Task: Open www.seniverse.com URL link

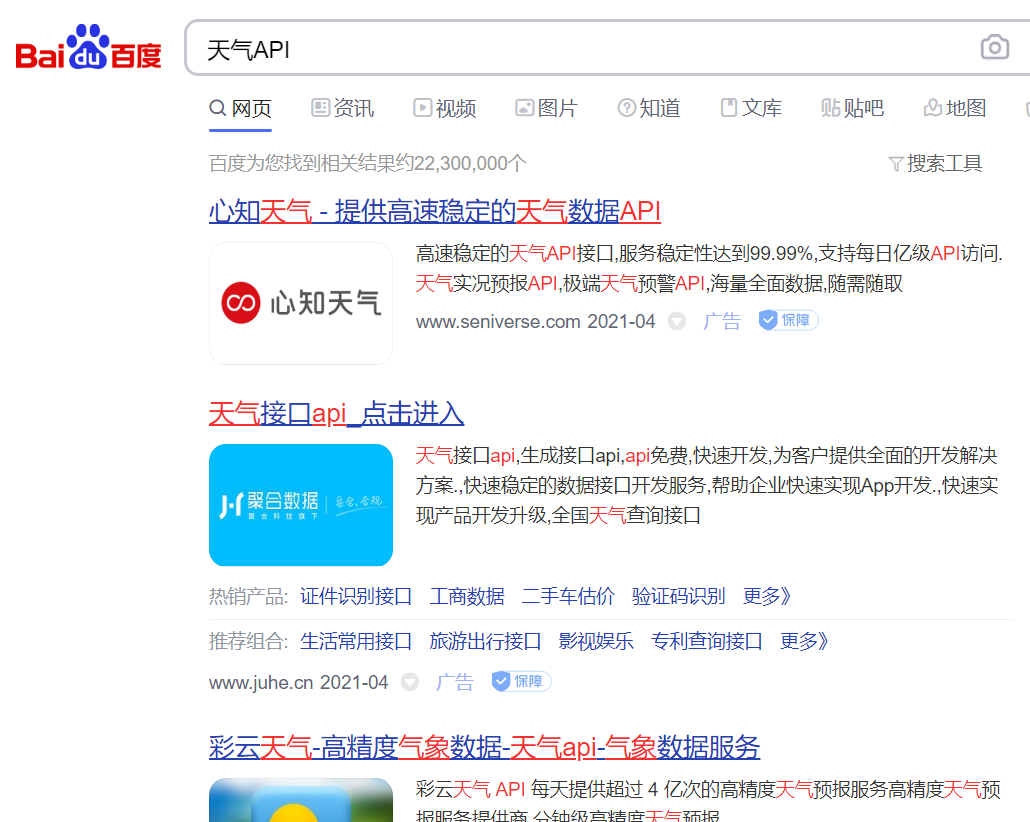Action: tap(498, 322)
